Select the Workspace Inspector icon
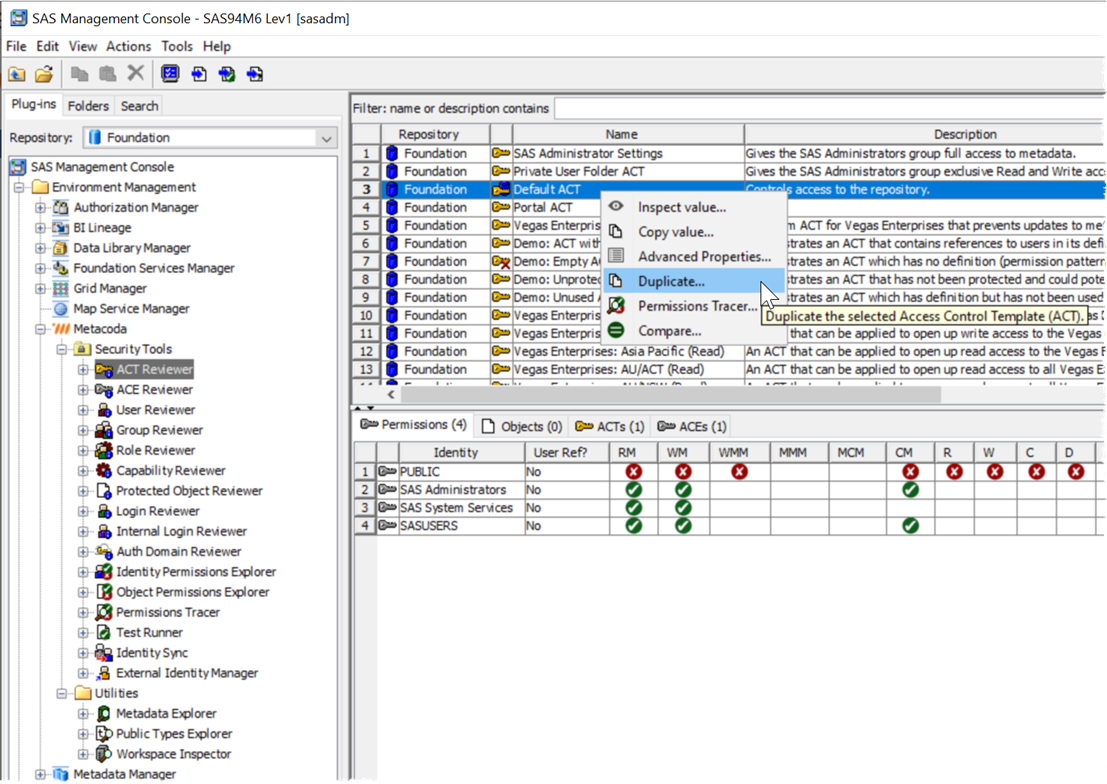Screen dimensions: 1107x784 click(104, 754)
